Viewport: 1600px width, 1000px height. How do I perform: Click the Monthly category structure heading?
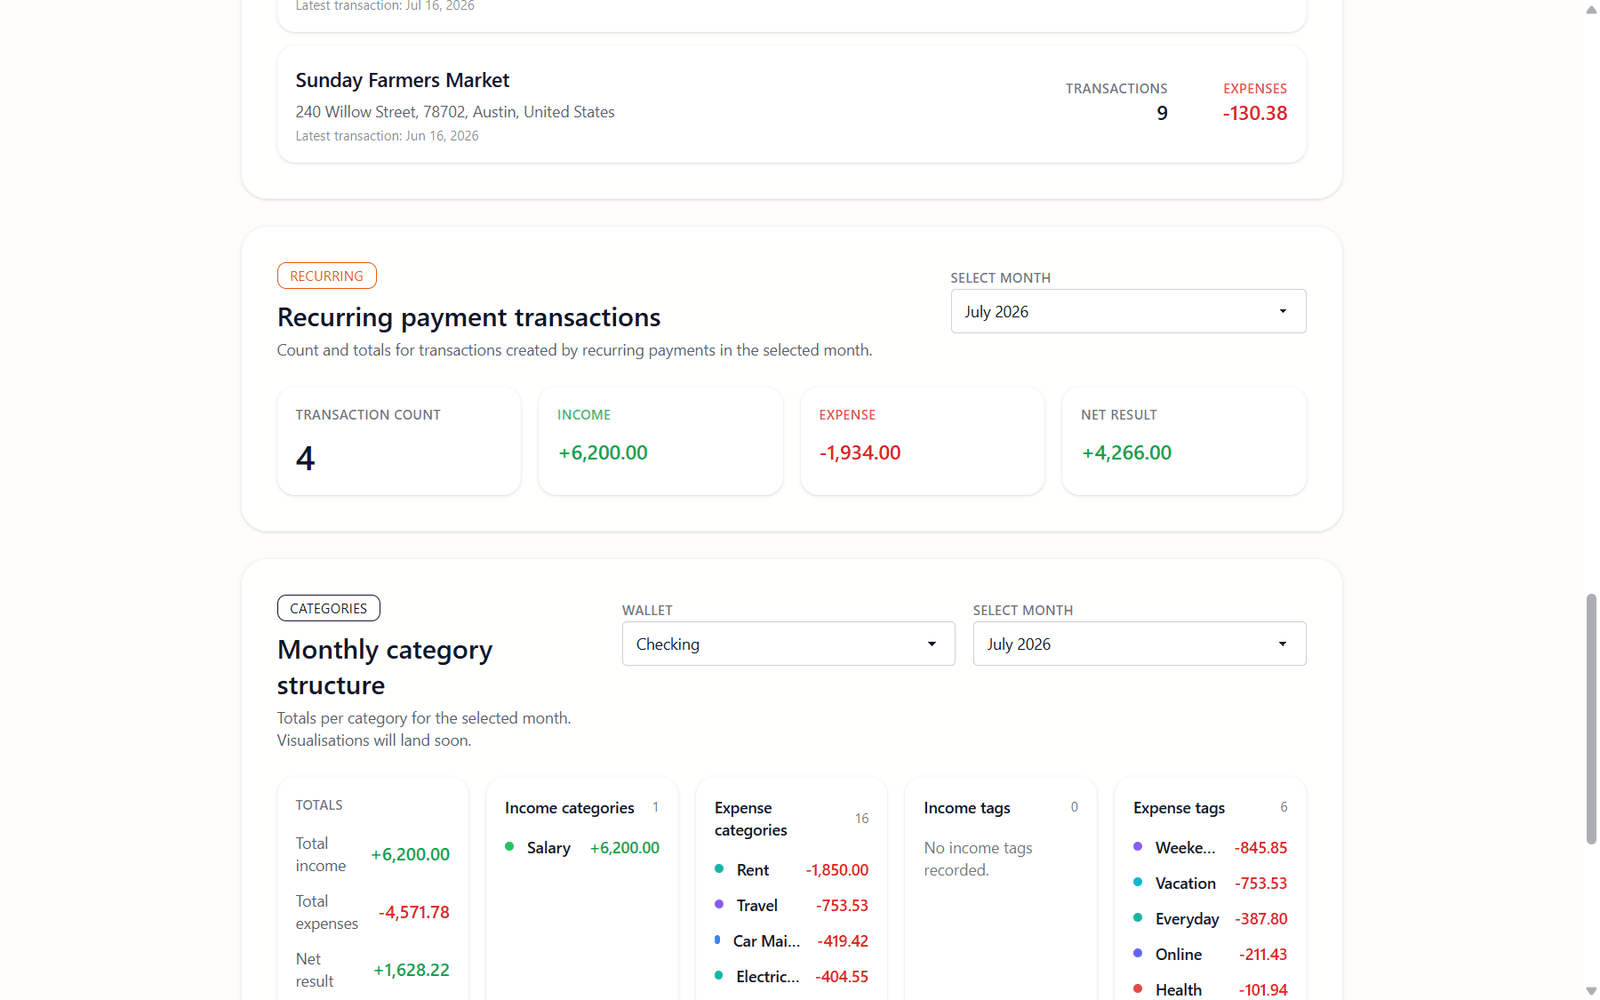pyautogui.click(x=385, y=667)
